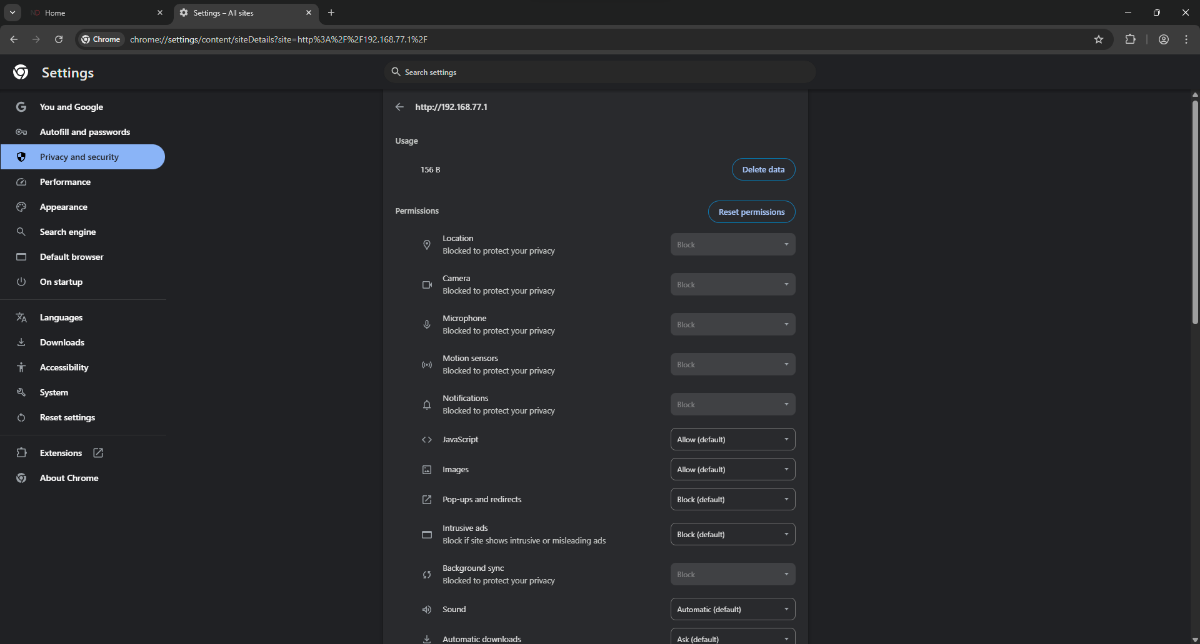
Task: Open the JavaScript permission dropdown
Action: tap(733, 440)
